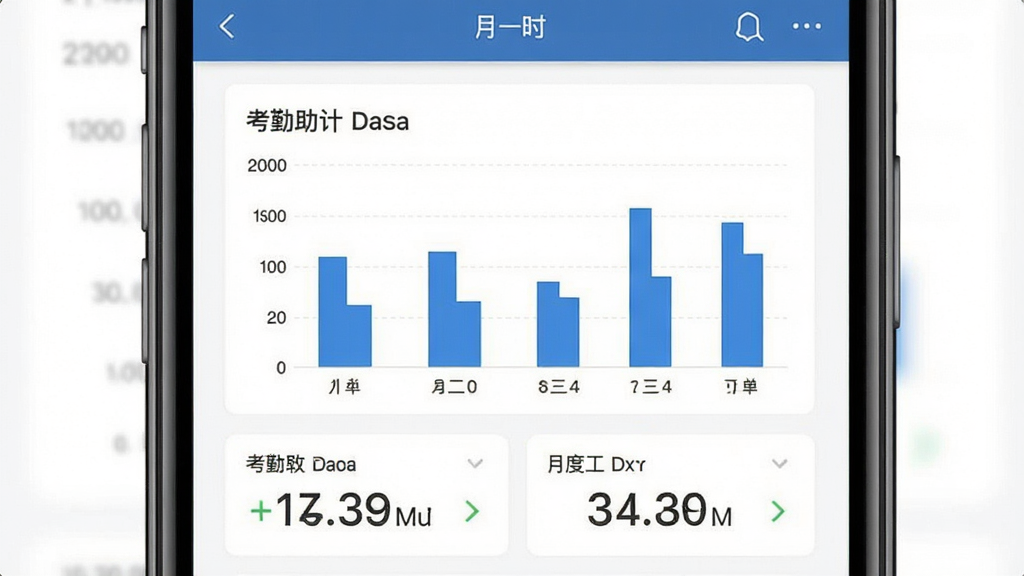Select the chart title 考勤助计 Dasa
The image size is (1024, 576).
(327, 121)
